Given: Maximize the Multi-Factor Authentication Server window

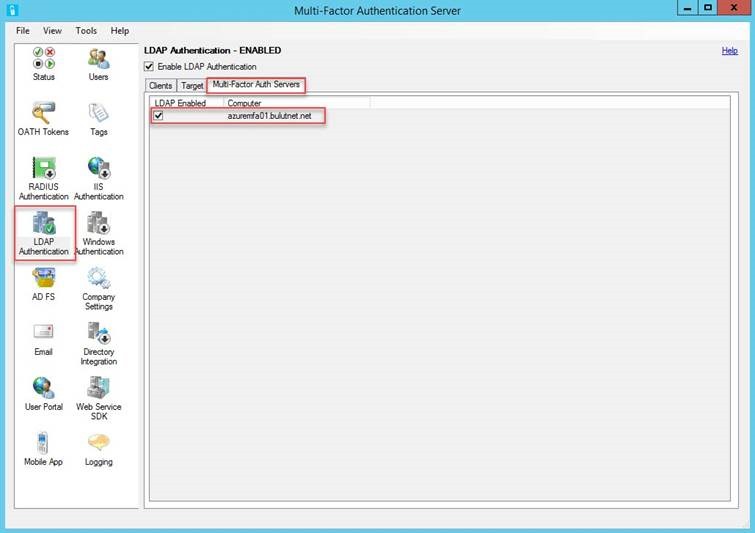Looking at the screenshot, I should click(x=708, y=8).
